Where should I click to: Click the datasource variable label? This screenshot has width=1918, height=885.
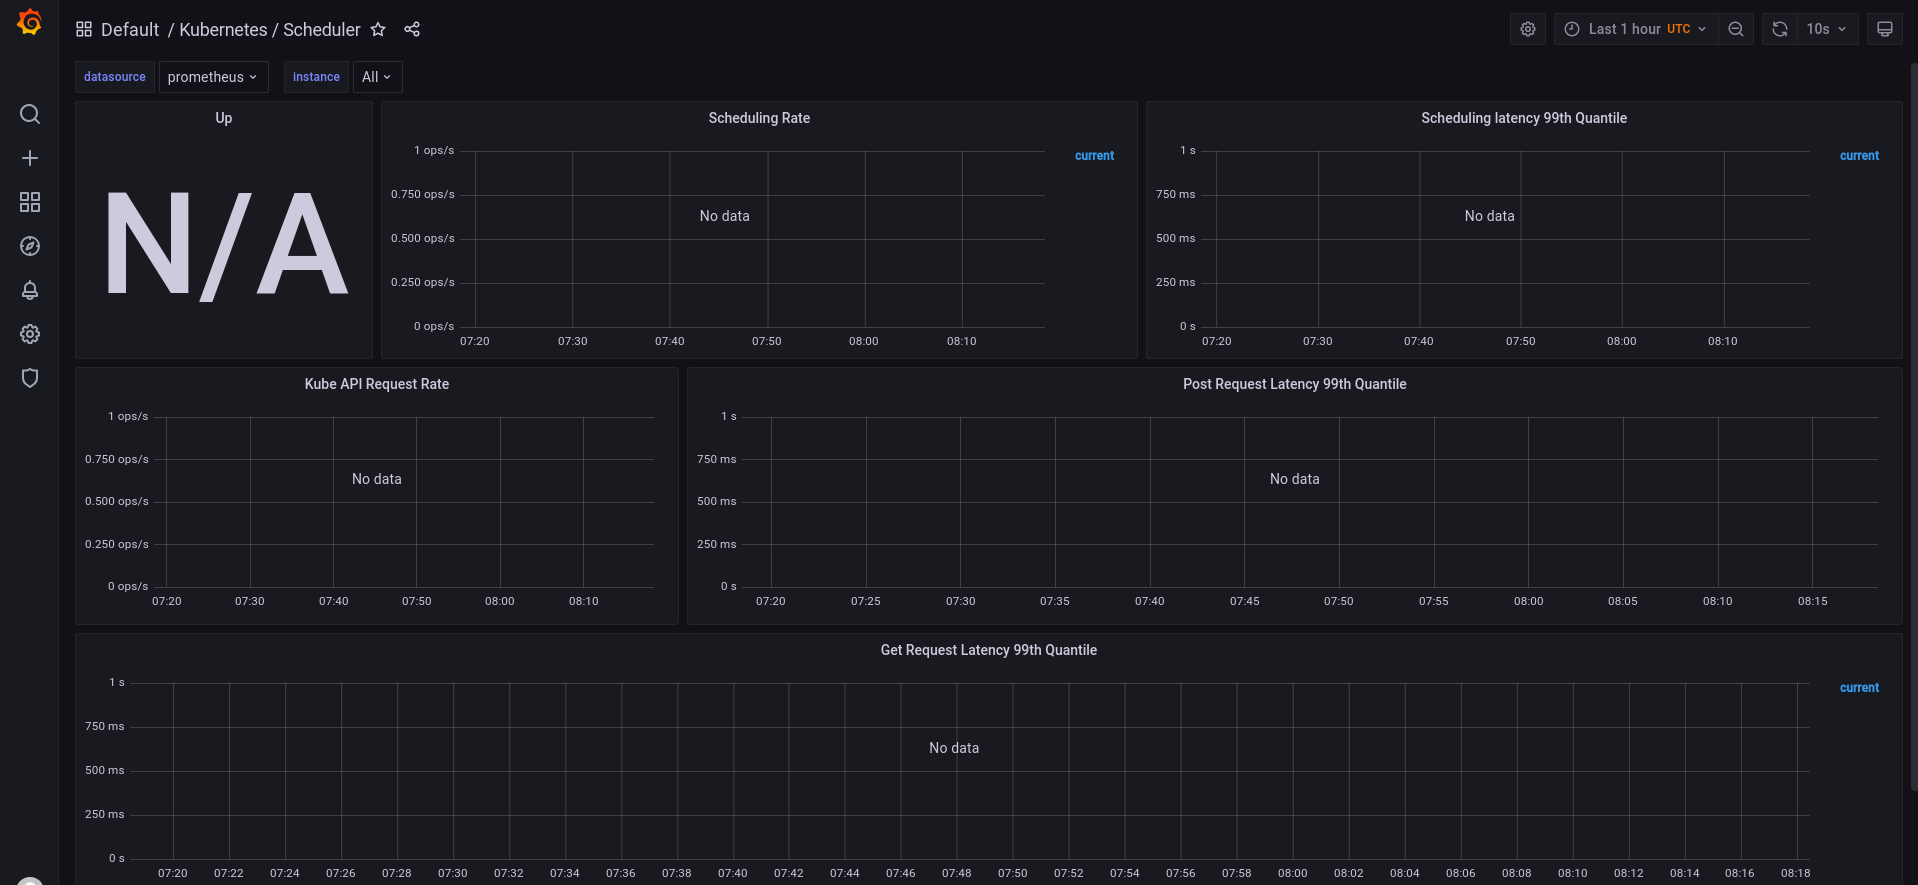coord(115,77)
